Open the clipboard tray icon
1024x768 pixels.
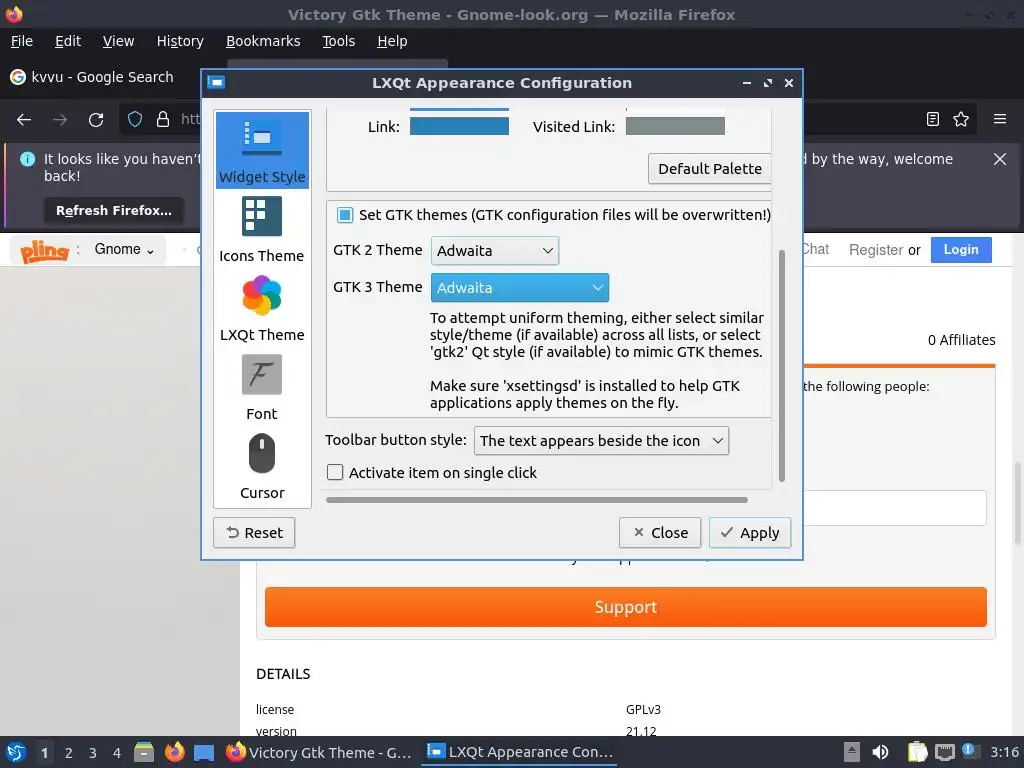(x=918, y=752)
